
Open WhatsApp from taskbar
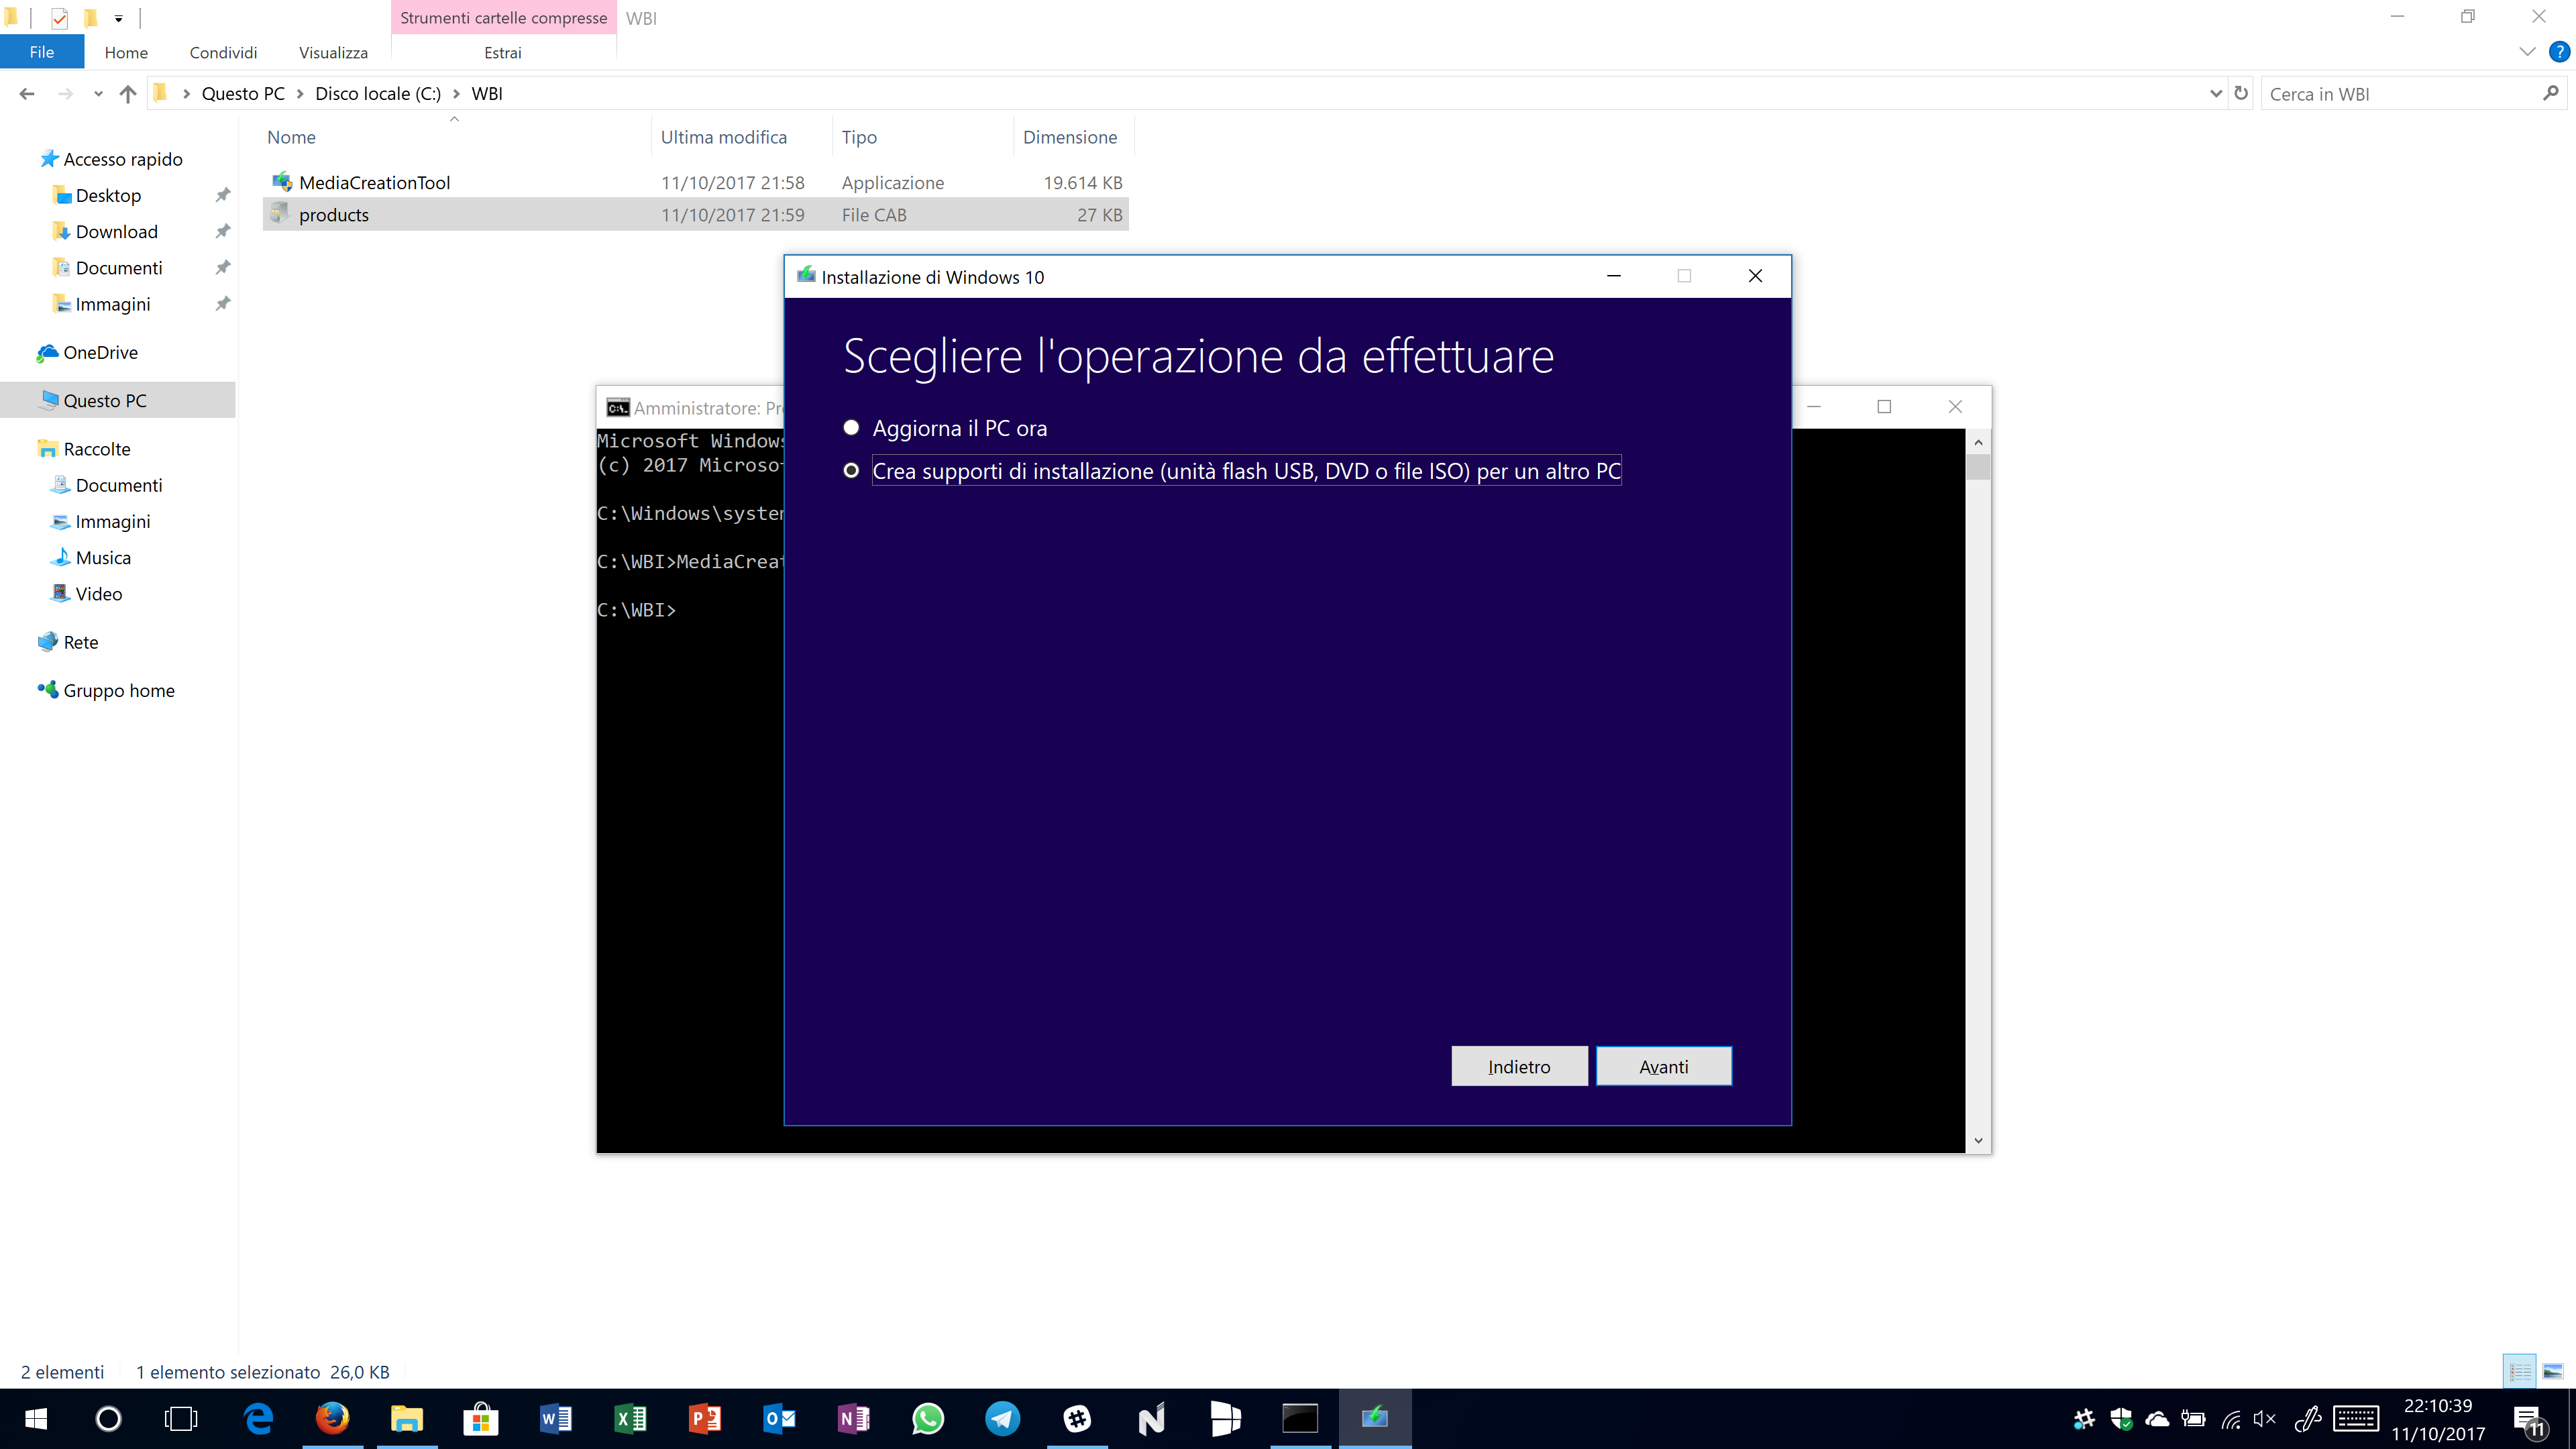click(928, 1418)
